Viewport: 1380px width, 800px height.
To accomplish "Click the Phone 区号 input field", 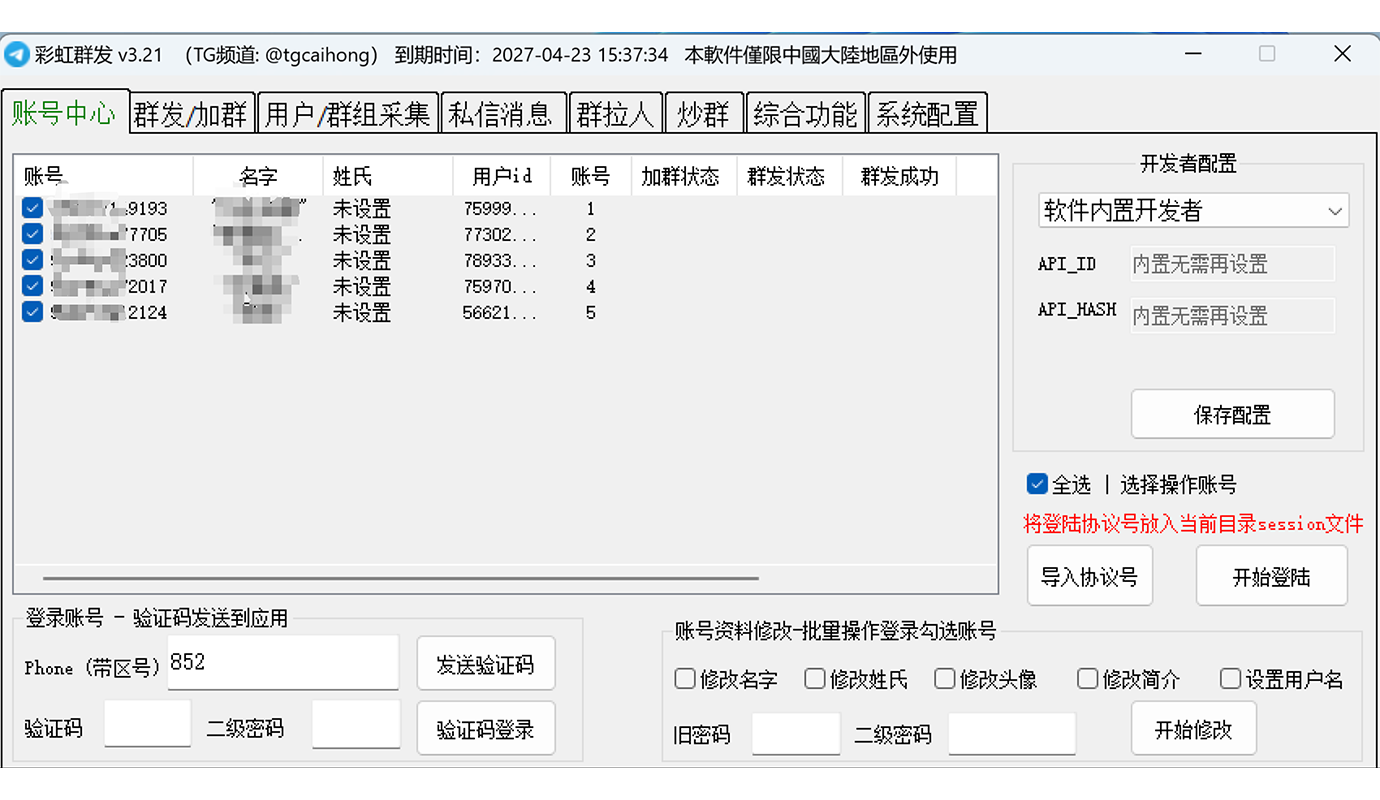I will tap(283, 663).
